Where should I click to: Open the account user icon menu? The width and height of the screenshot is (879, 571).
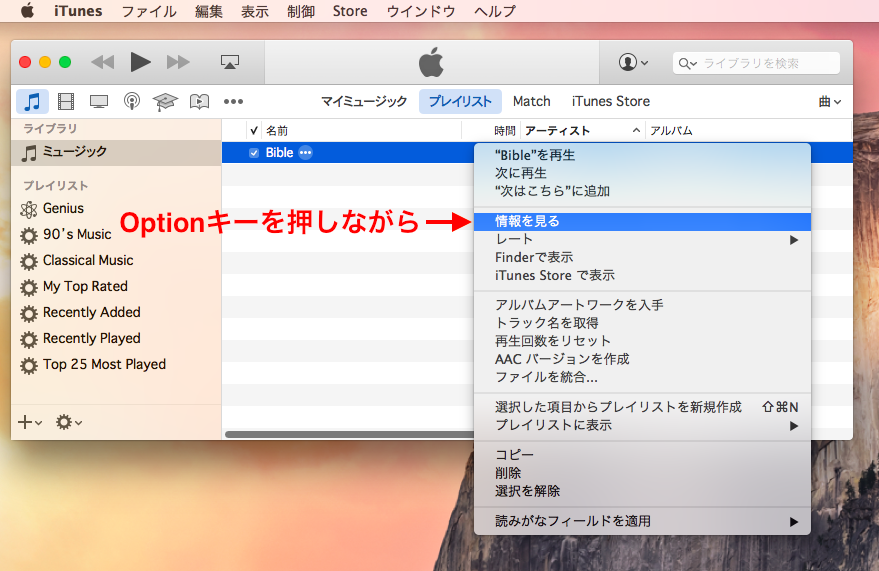[x=633, y=62]
